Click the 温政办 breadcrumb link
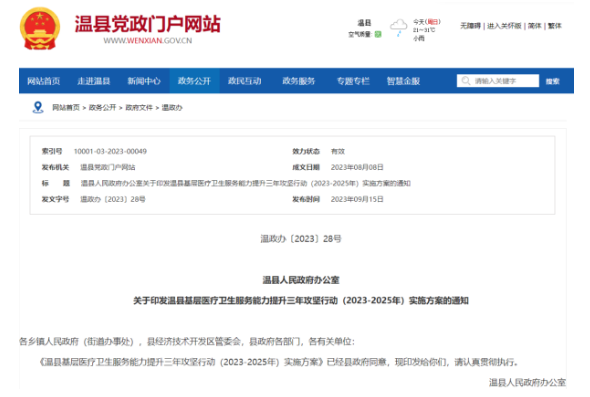Image resolution: width=590 pixels, height=397 pixels. point(172,108)
